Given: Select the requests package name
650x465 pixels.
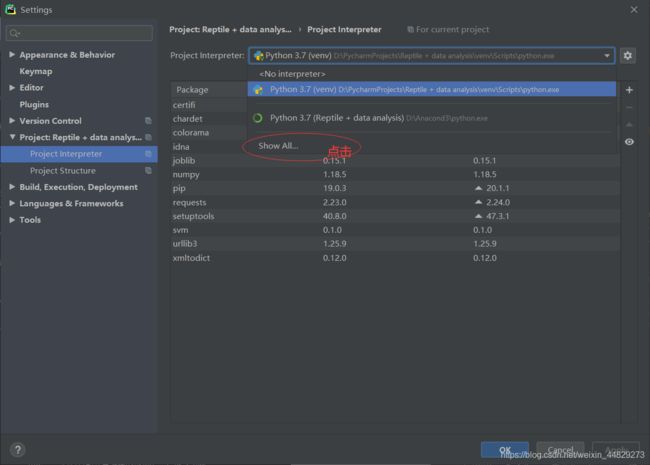Looking at the screenshot, I should pos(189,202).
